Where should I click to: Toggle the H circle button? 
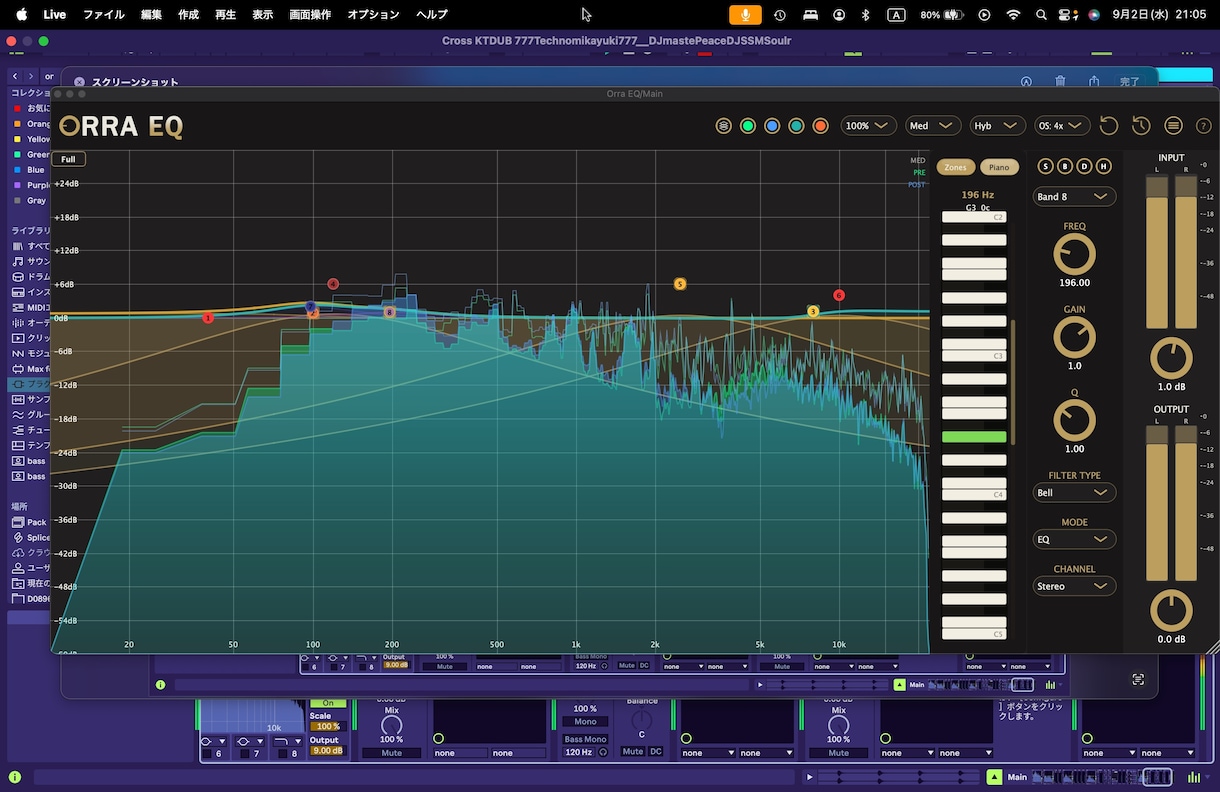click(1103, 166)
